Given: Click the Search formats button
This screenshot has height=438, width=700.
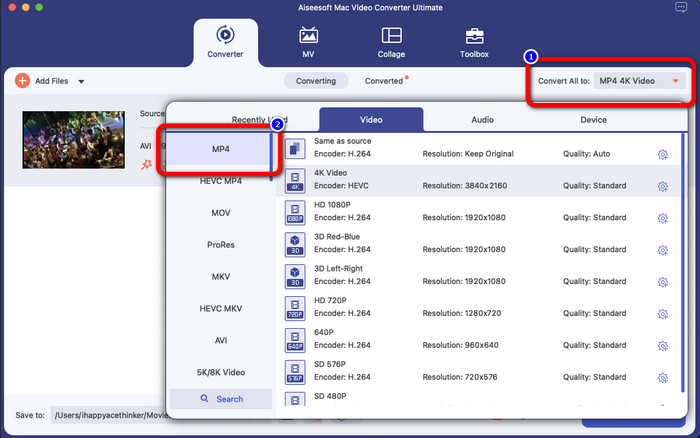Looking at the screenshot, I should (x=221, y=399).
